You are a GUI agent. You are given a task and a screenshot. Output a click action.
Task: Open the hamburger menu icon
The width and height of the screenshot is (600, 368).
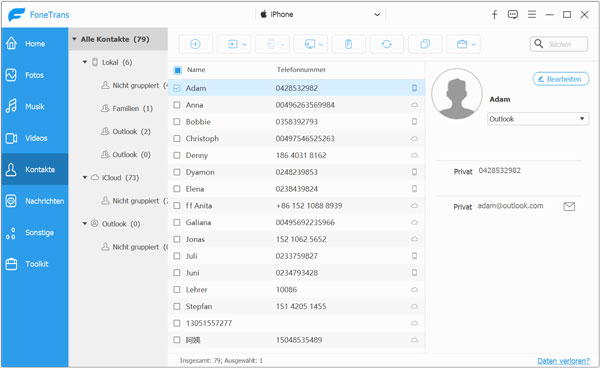(532, 15)
